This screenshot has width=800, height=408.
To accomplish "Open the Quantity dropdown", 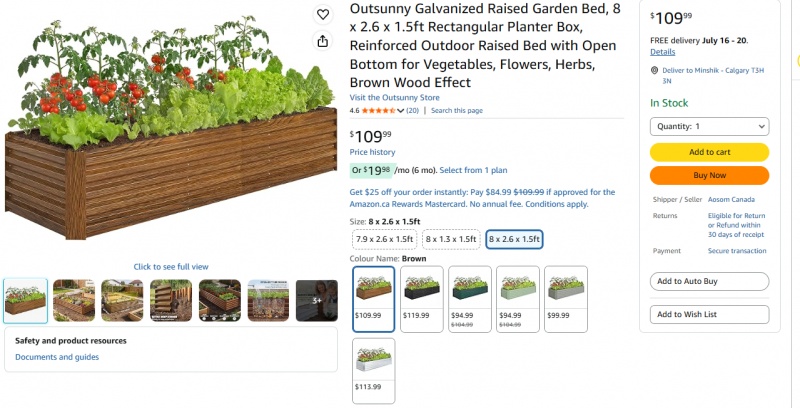I will (709, 126).
